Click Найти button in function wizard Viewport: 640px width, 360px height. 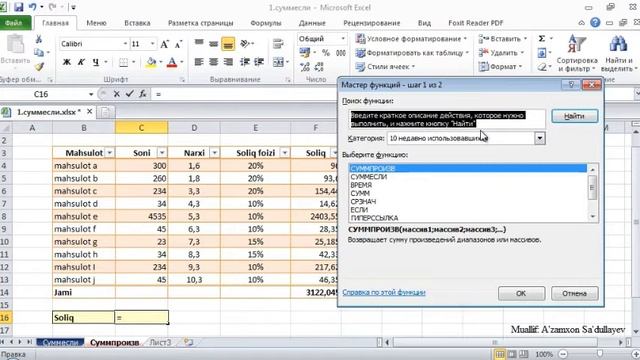click(574, 116)
